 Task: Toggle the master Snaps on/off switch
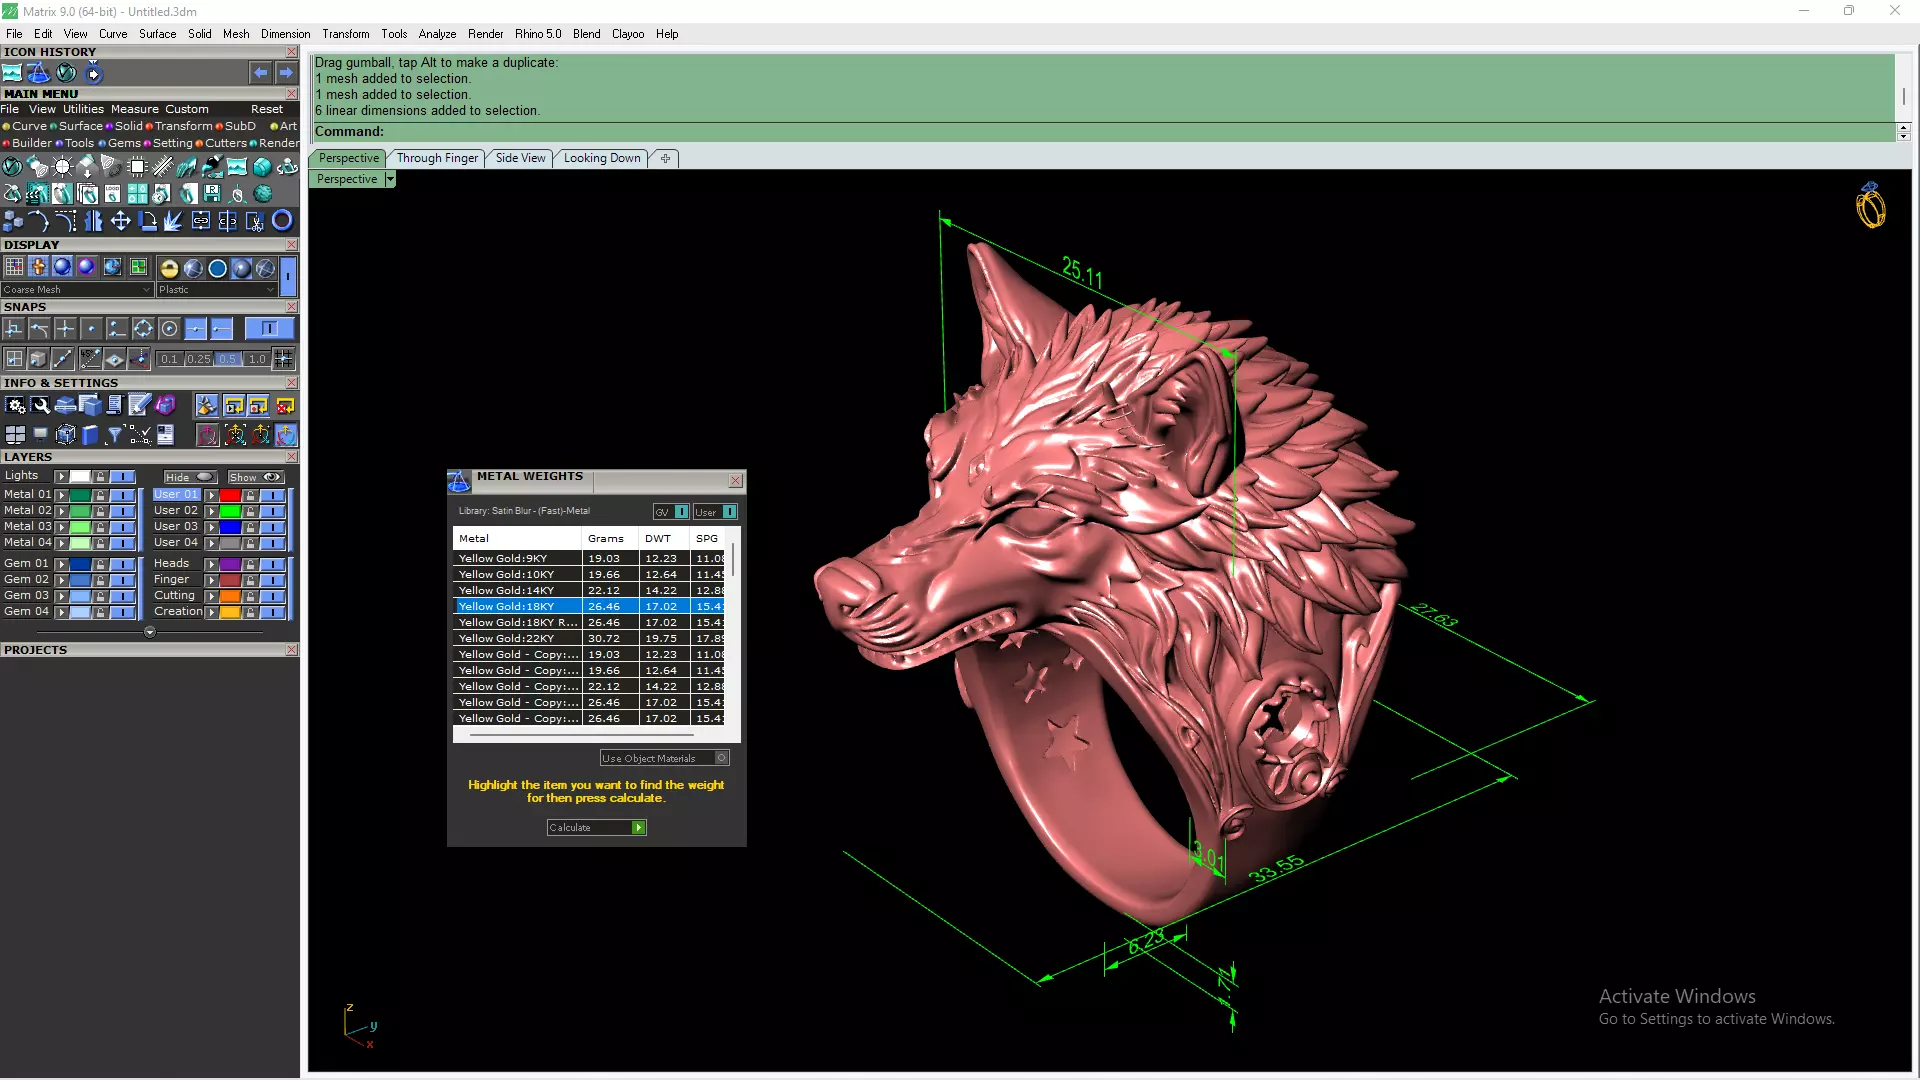[269, 329]
